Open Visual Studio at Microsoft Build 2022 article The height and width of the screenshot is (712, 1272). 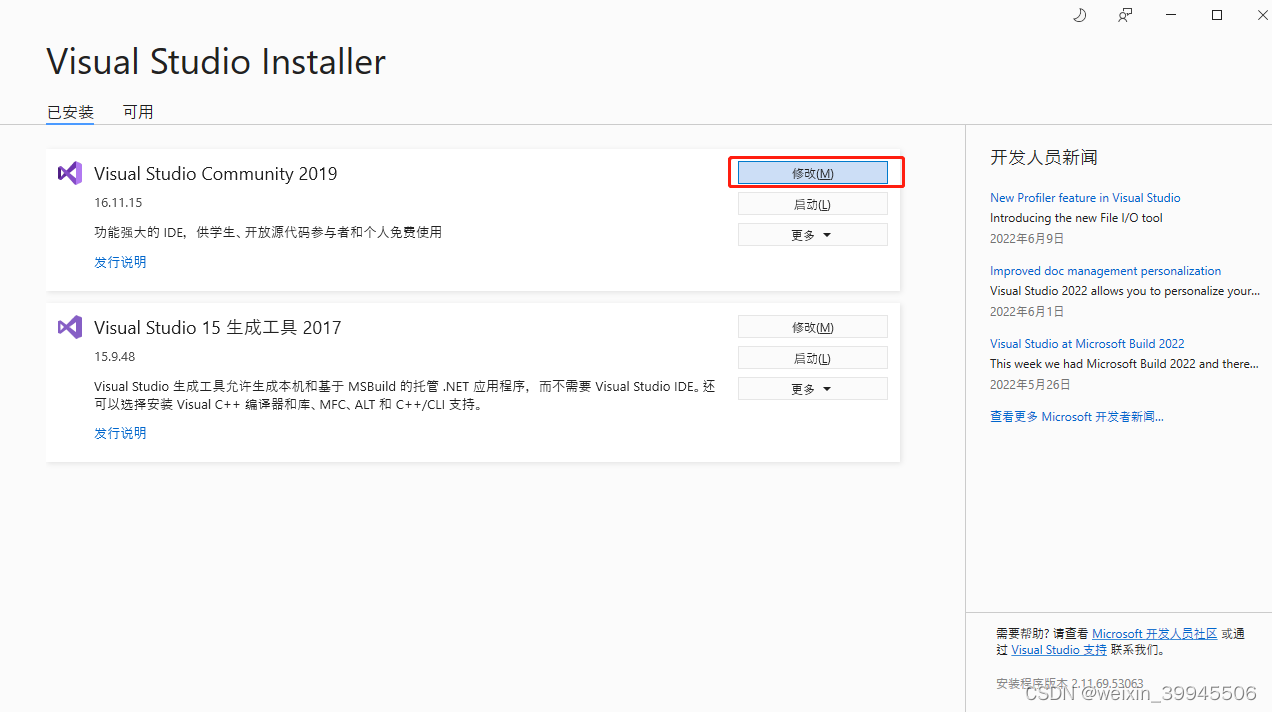pos(1087,344)
